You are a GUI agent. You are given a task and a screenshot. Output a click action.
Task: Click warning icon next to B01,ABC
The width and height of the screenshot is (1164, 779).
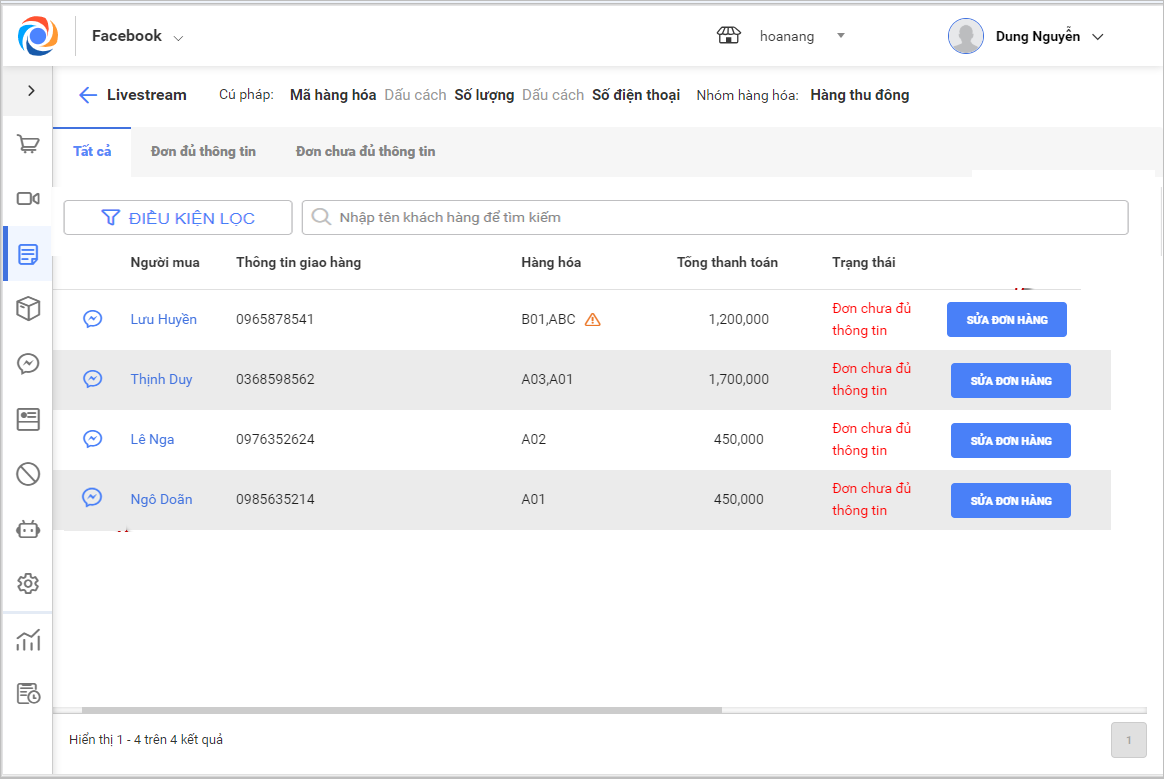pos(592,320)
